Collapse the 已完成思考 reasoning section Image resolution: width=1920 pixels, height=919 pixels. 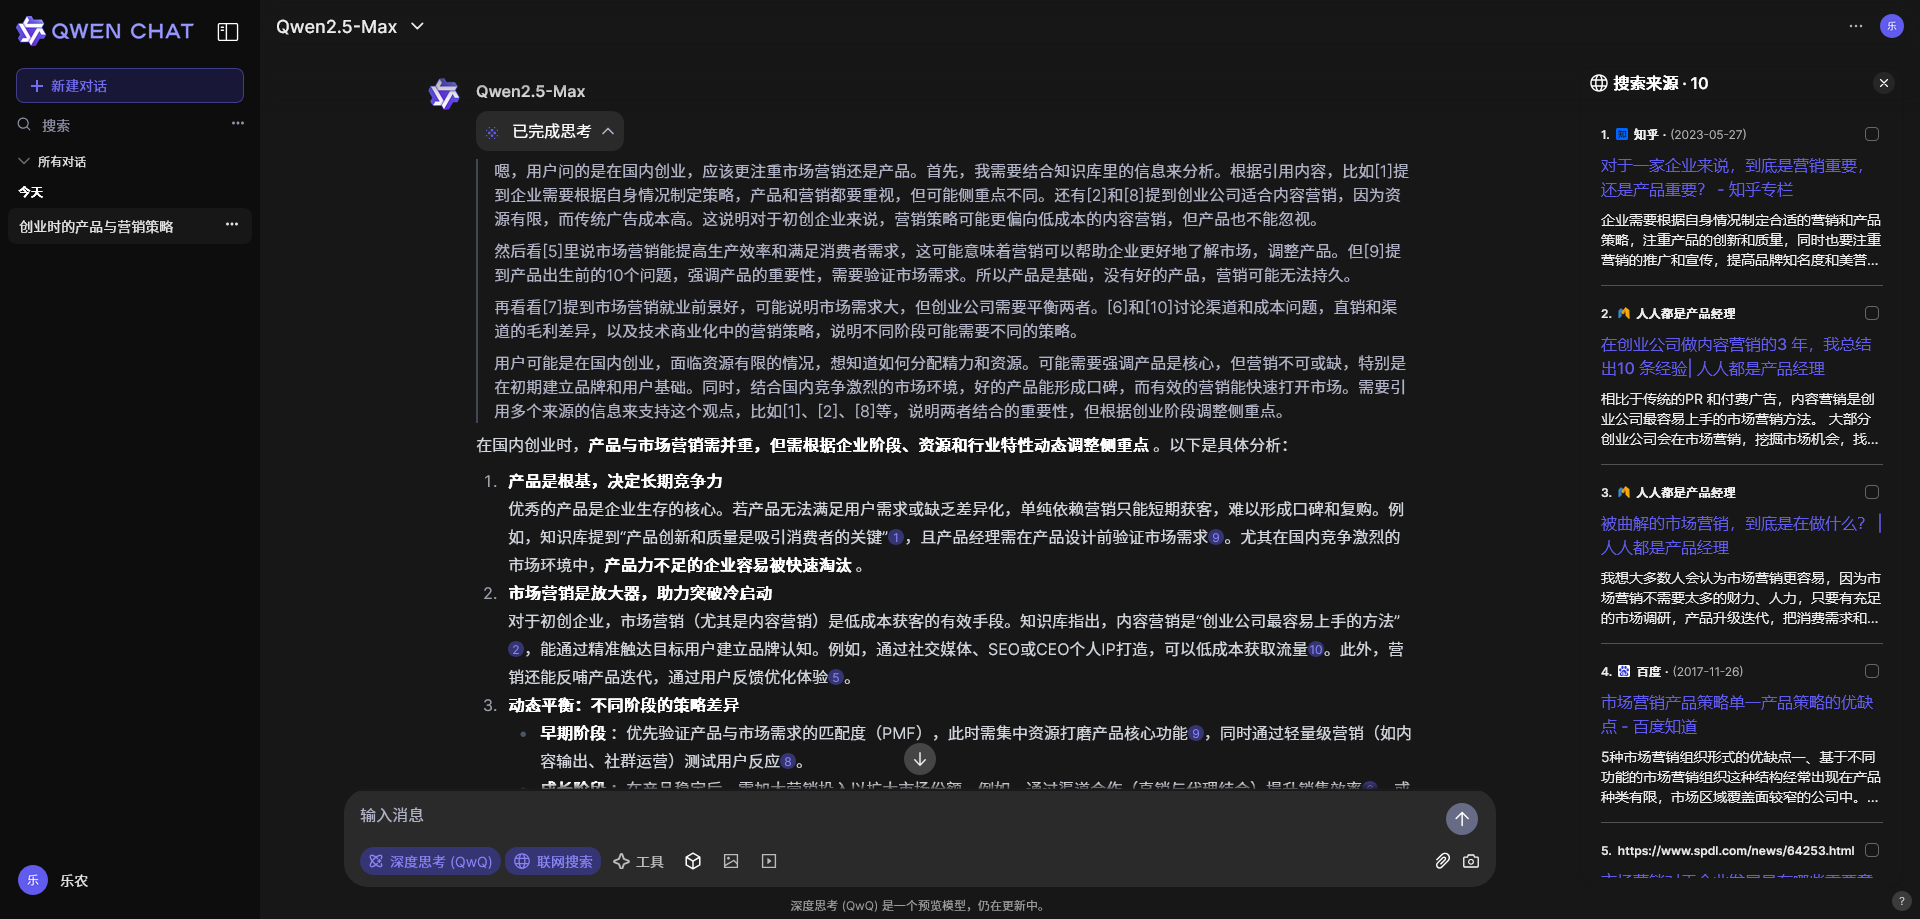pyautogui.click(x=608, y=130)
